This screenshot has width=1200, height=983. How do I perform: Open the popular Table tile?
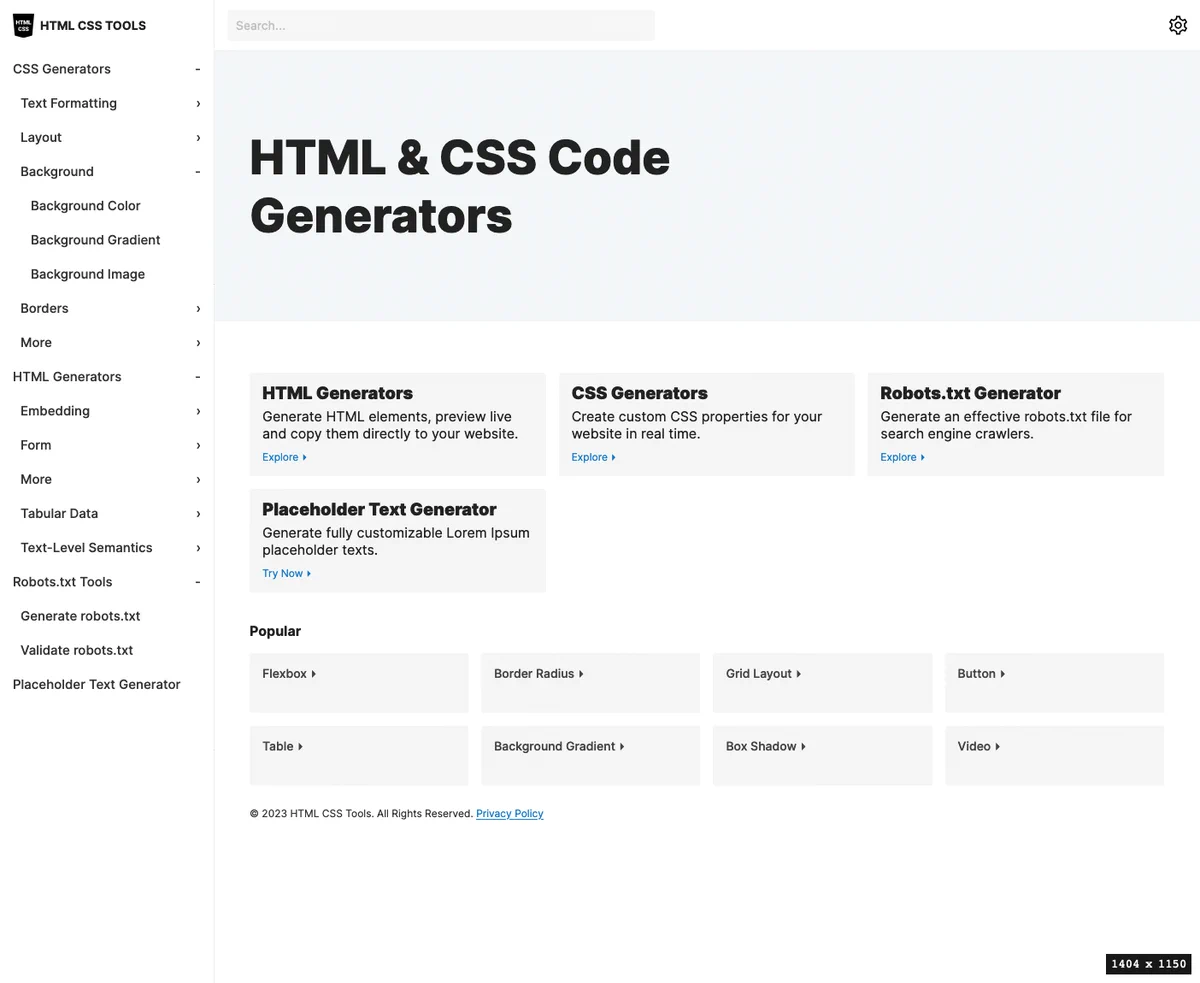point(359,756)
